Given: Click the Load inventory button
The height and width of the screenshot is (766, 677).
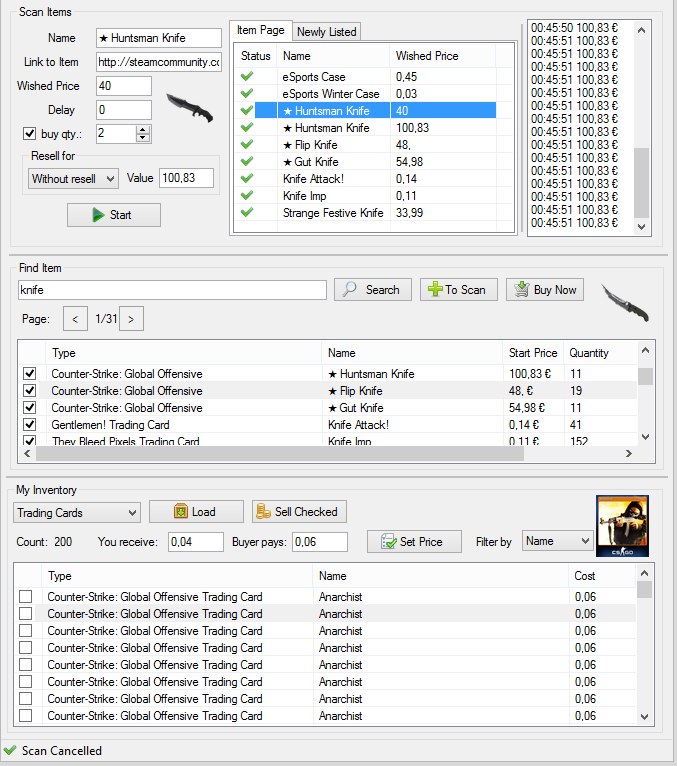Looking at the screenshot, I should coord(196,511).
